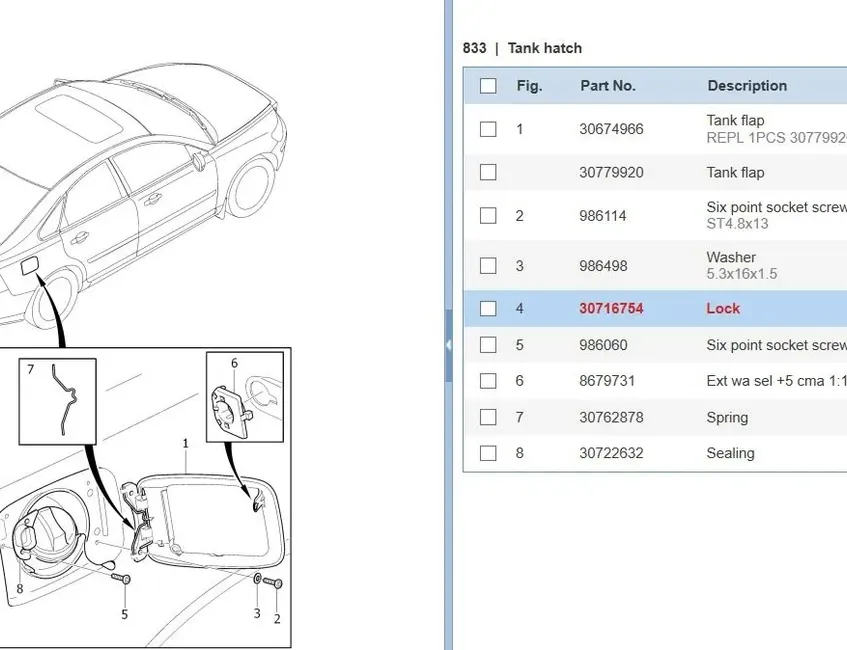Check the Six point socket screw 986114 checkbox
847x650 pixels.
click(x=487, y=215)
